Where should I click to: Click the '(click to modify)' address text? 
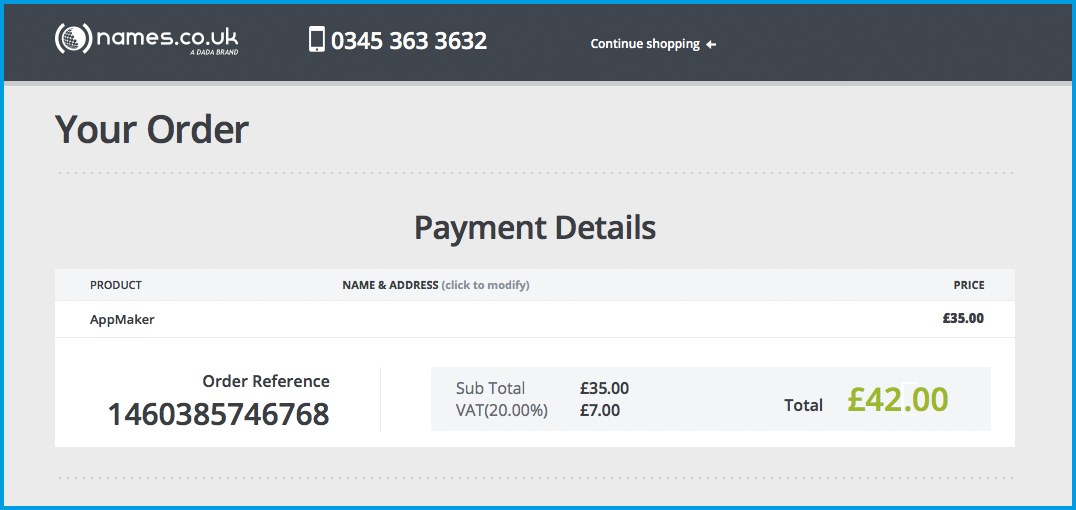click(486, 285)
